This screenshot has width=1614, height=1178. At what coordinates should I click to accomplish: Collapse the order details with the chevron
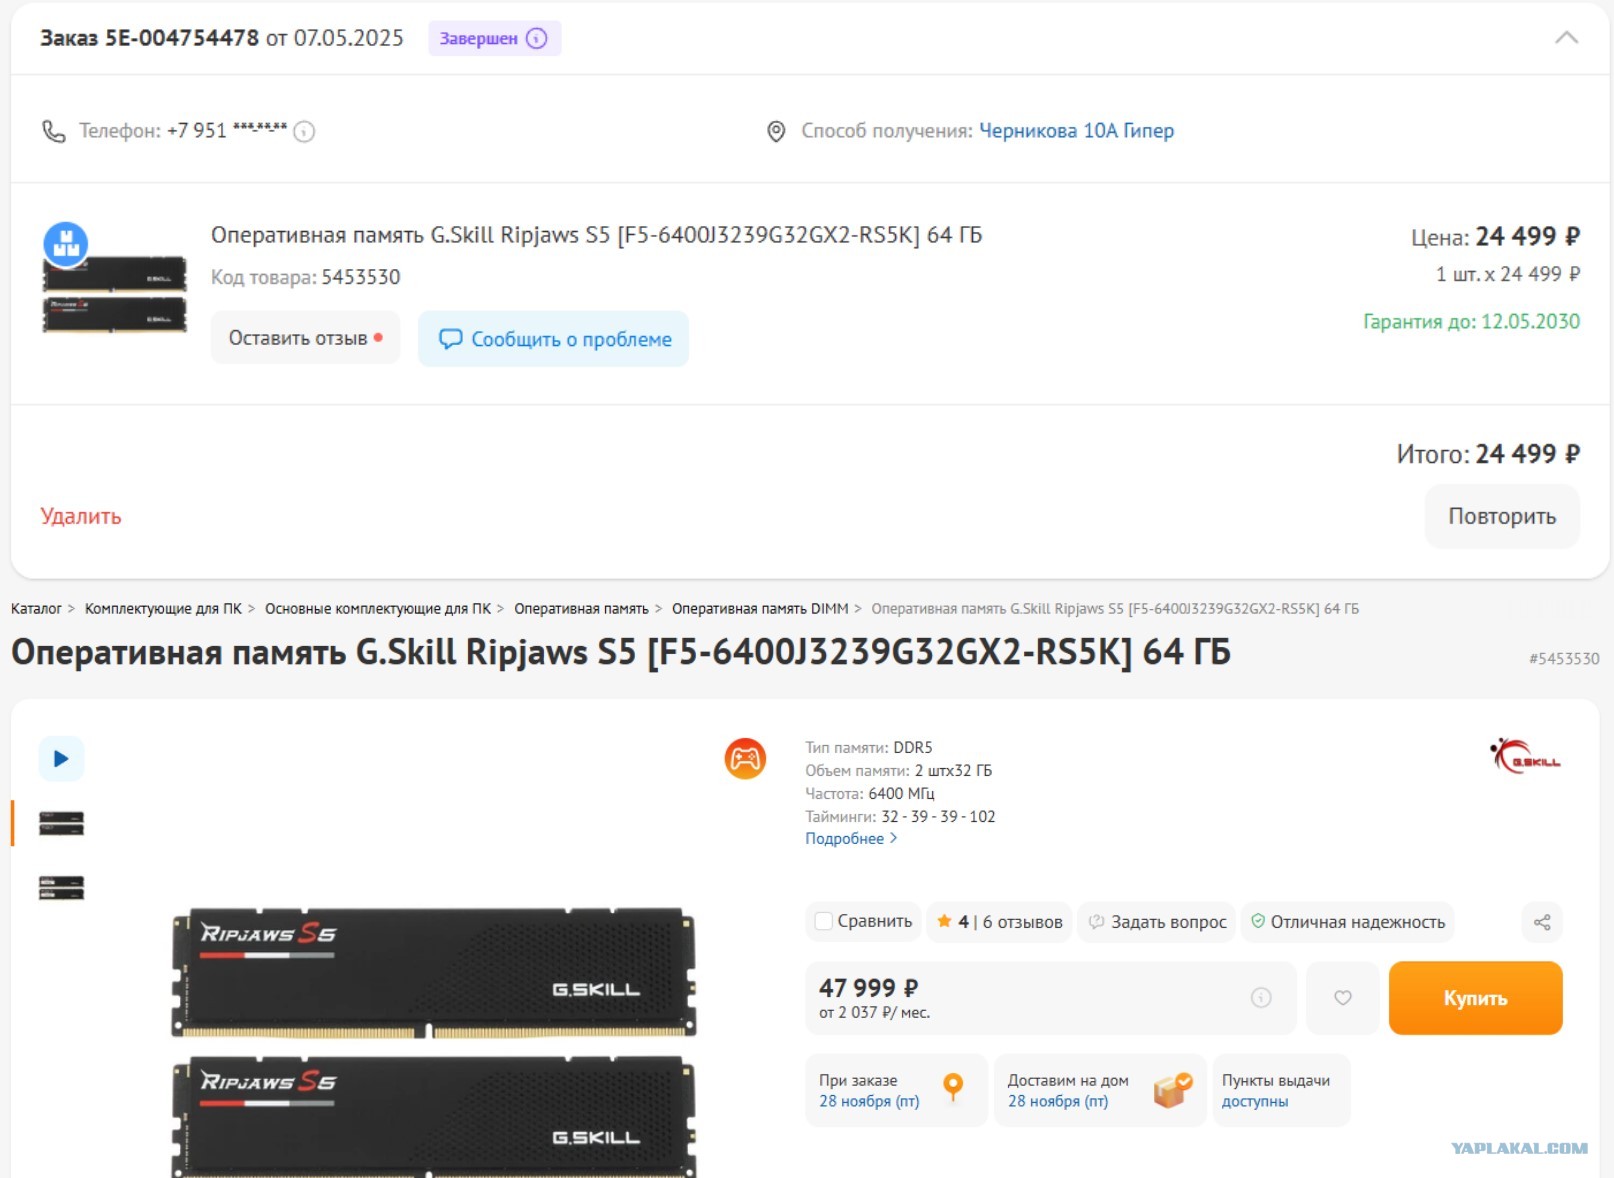point(1566,38)
